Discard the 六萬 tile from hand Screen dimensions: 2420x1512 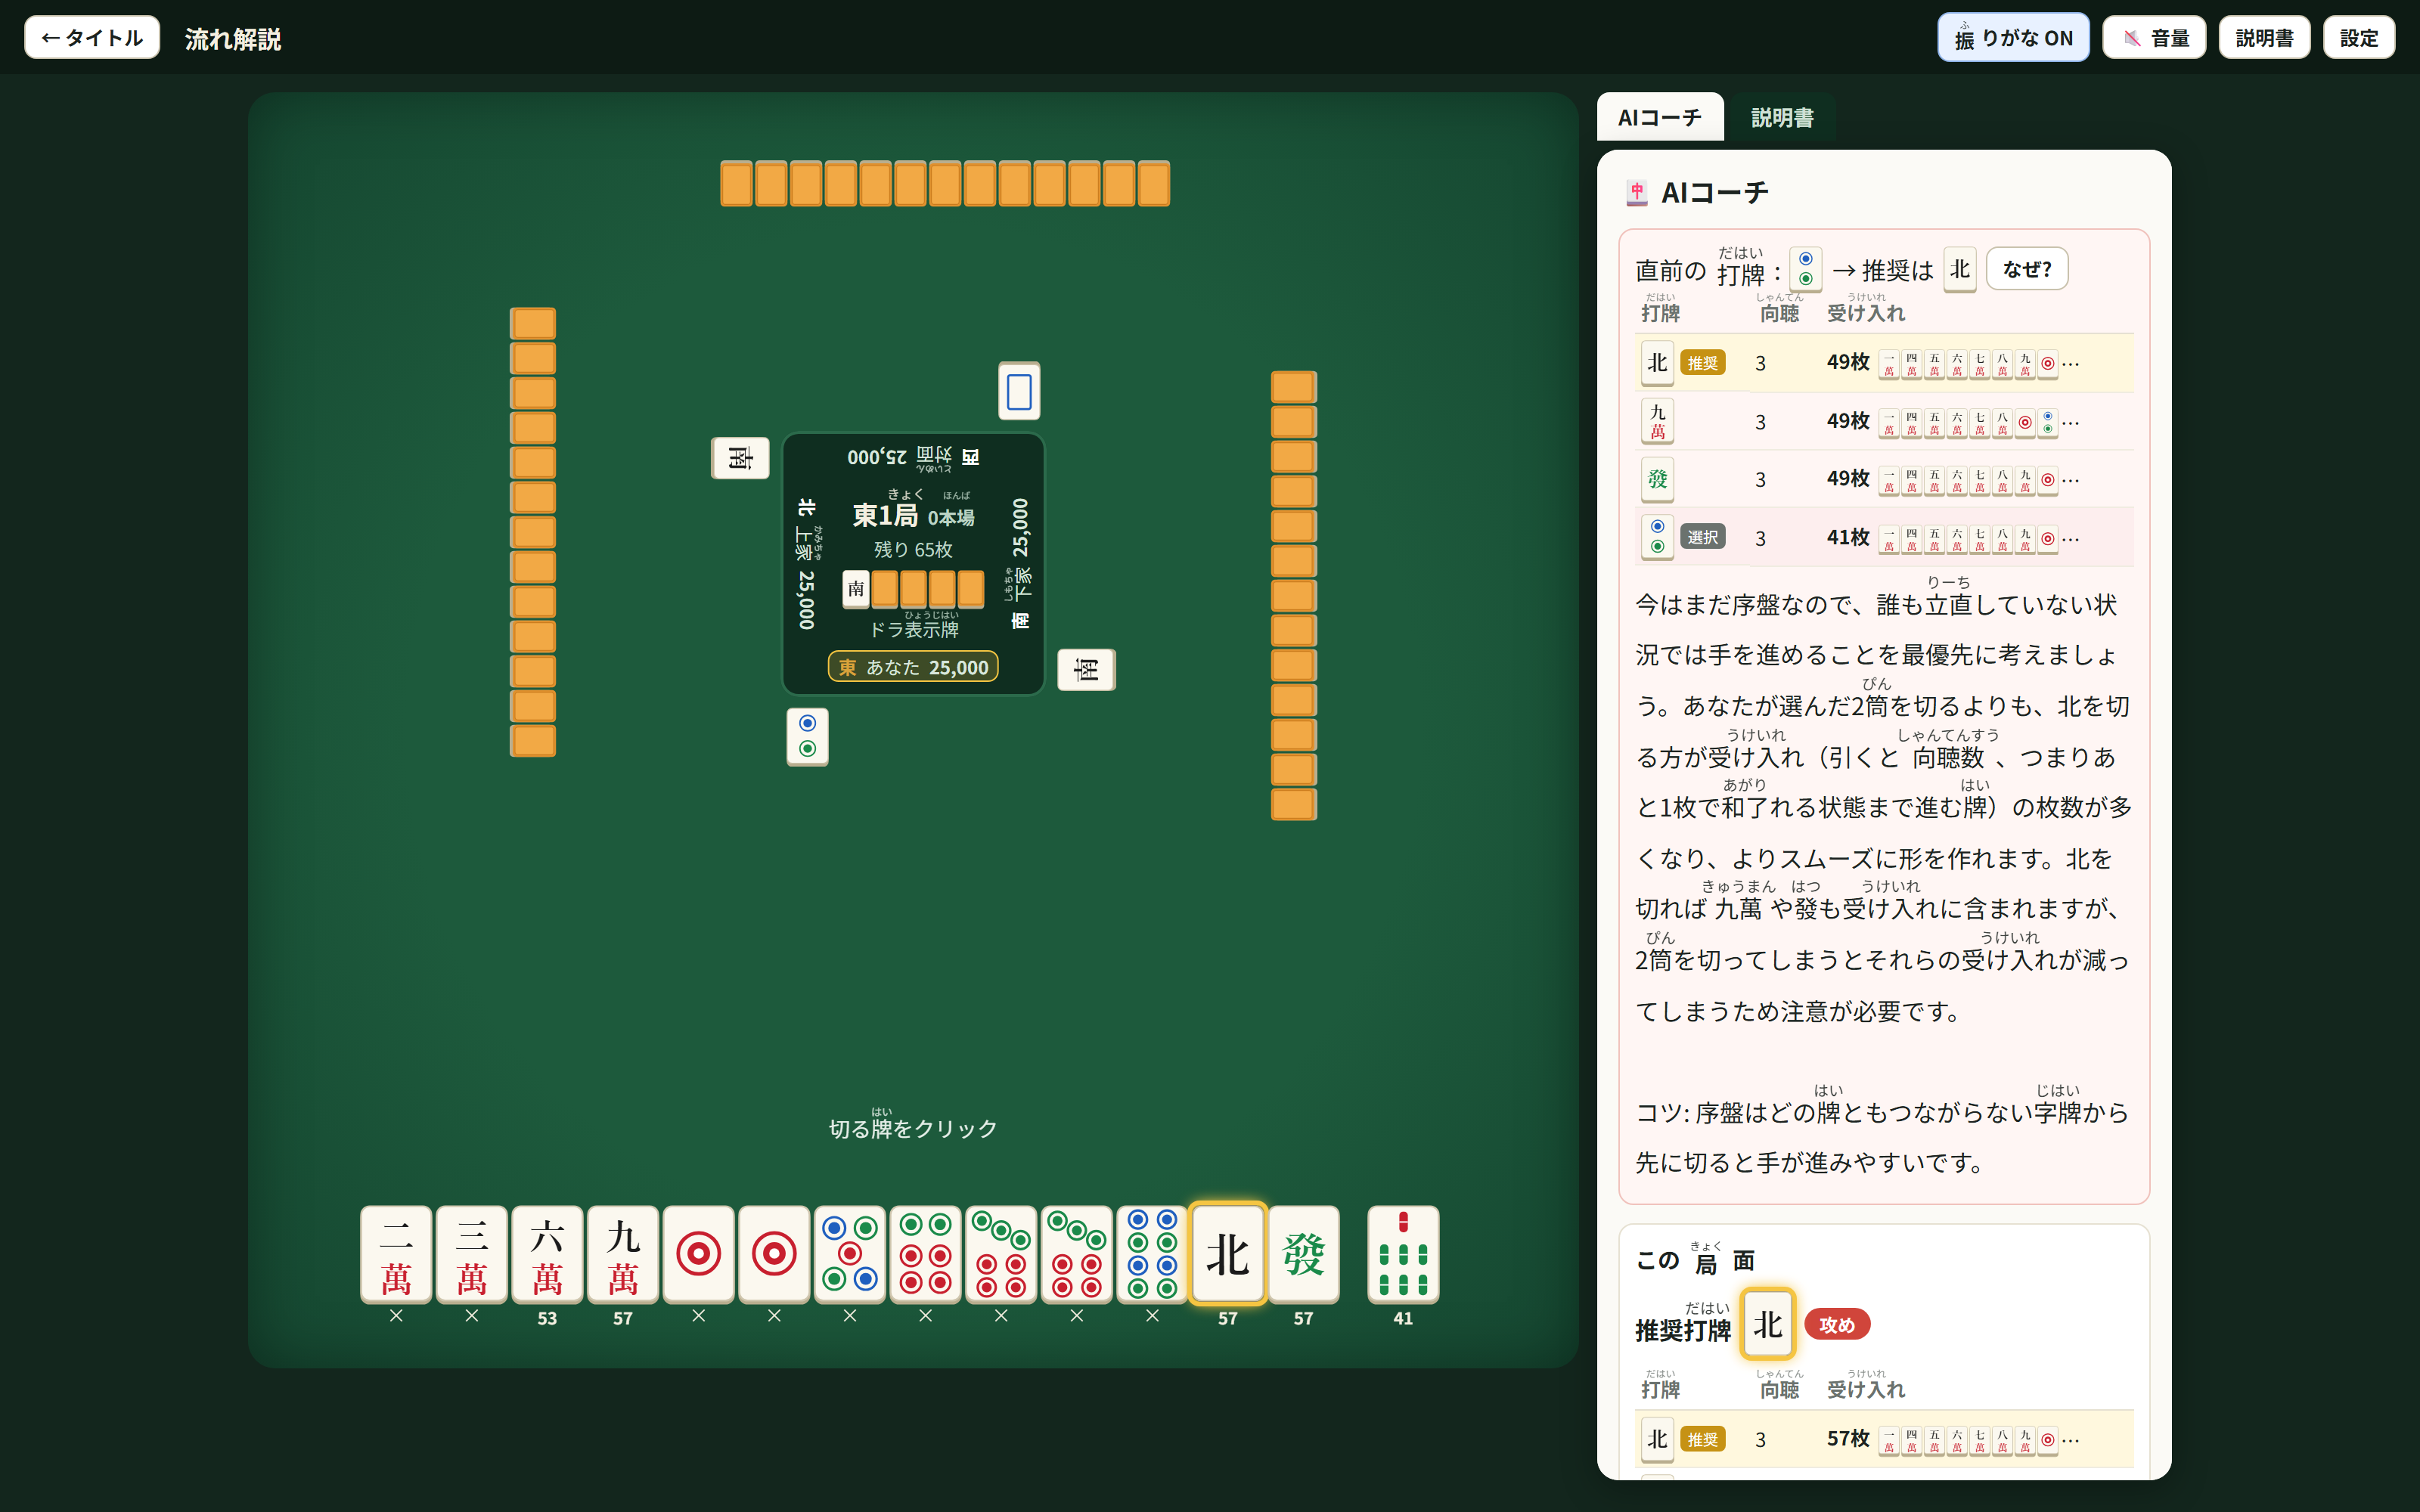[x=547, y=1254]
